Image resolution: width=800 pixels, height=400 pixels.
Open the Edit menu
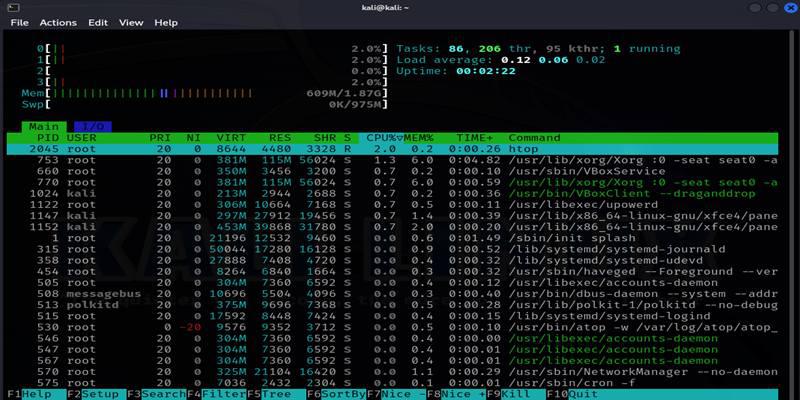[98, 23]
